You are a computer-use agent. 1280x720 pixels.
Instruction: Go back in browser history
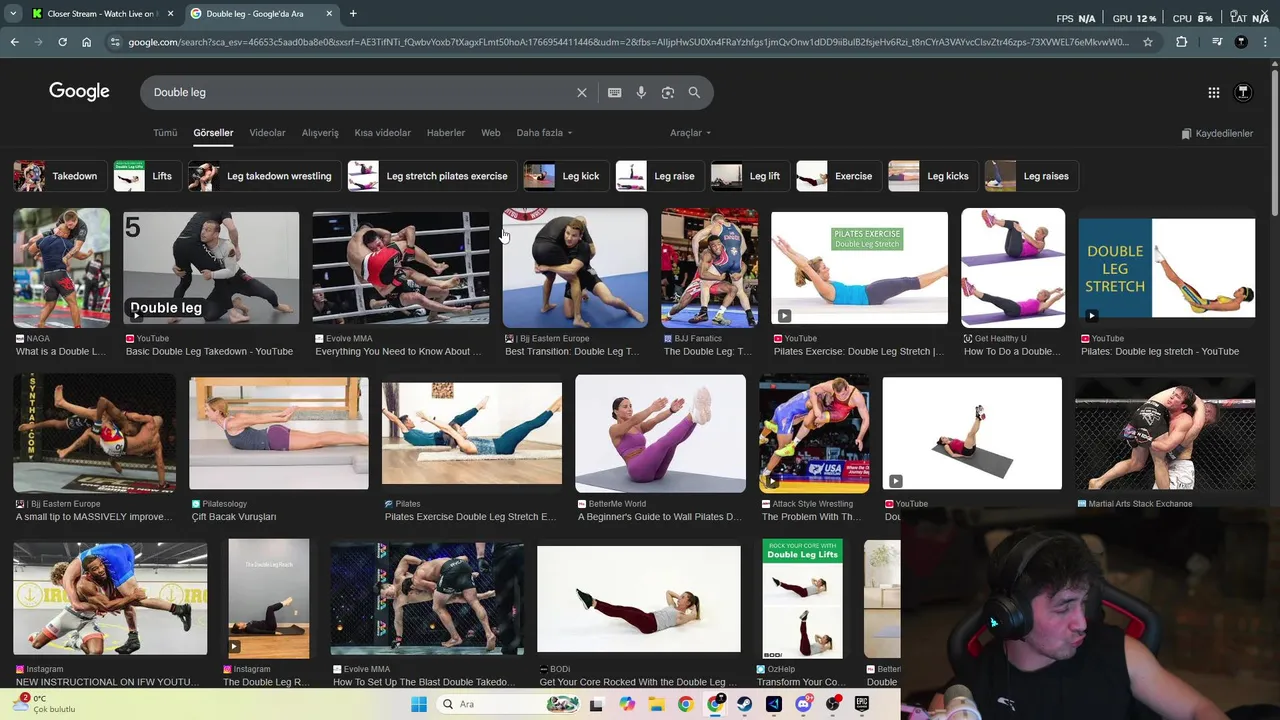coord(14,42)
